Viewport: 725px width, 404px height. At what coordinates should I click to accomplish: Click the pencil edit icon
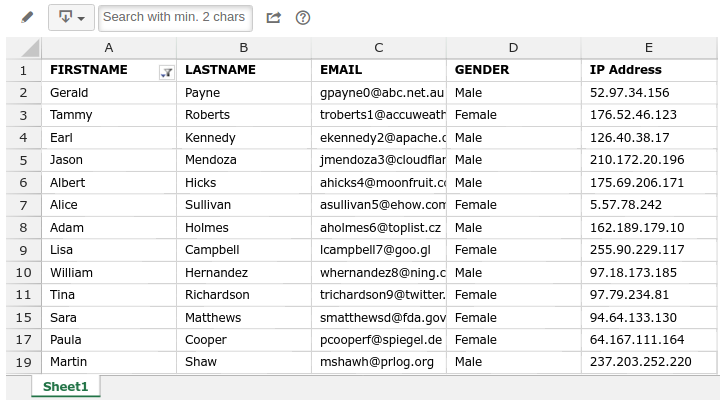pos(27,18)
